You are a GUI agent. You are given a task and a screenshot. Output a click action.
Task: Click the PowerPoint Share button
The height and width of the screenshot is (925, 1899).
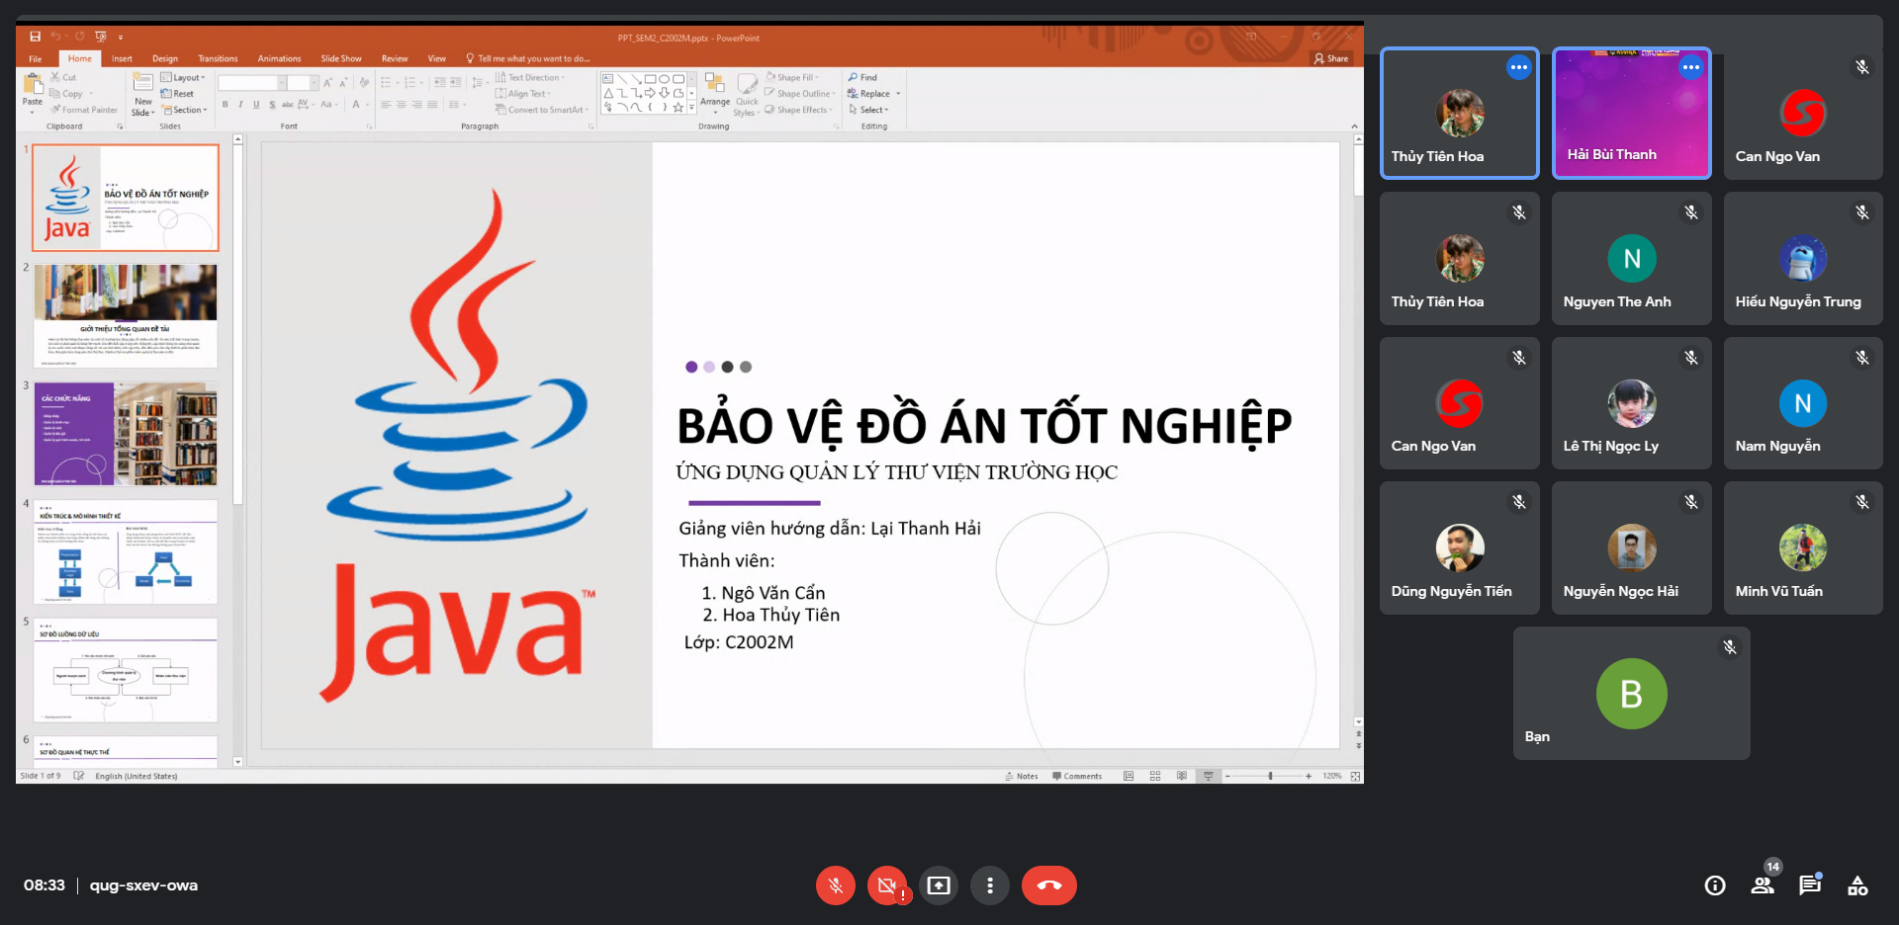pos(1331,59)
